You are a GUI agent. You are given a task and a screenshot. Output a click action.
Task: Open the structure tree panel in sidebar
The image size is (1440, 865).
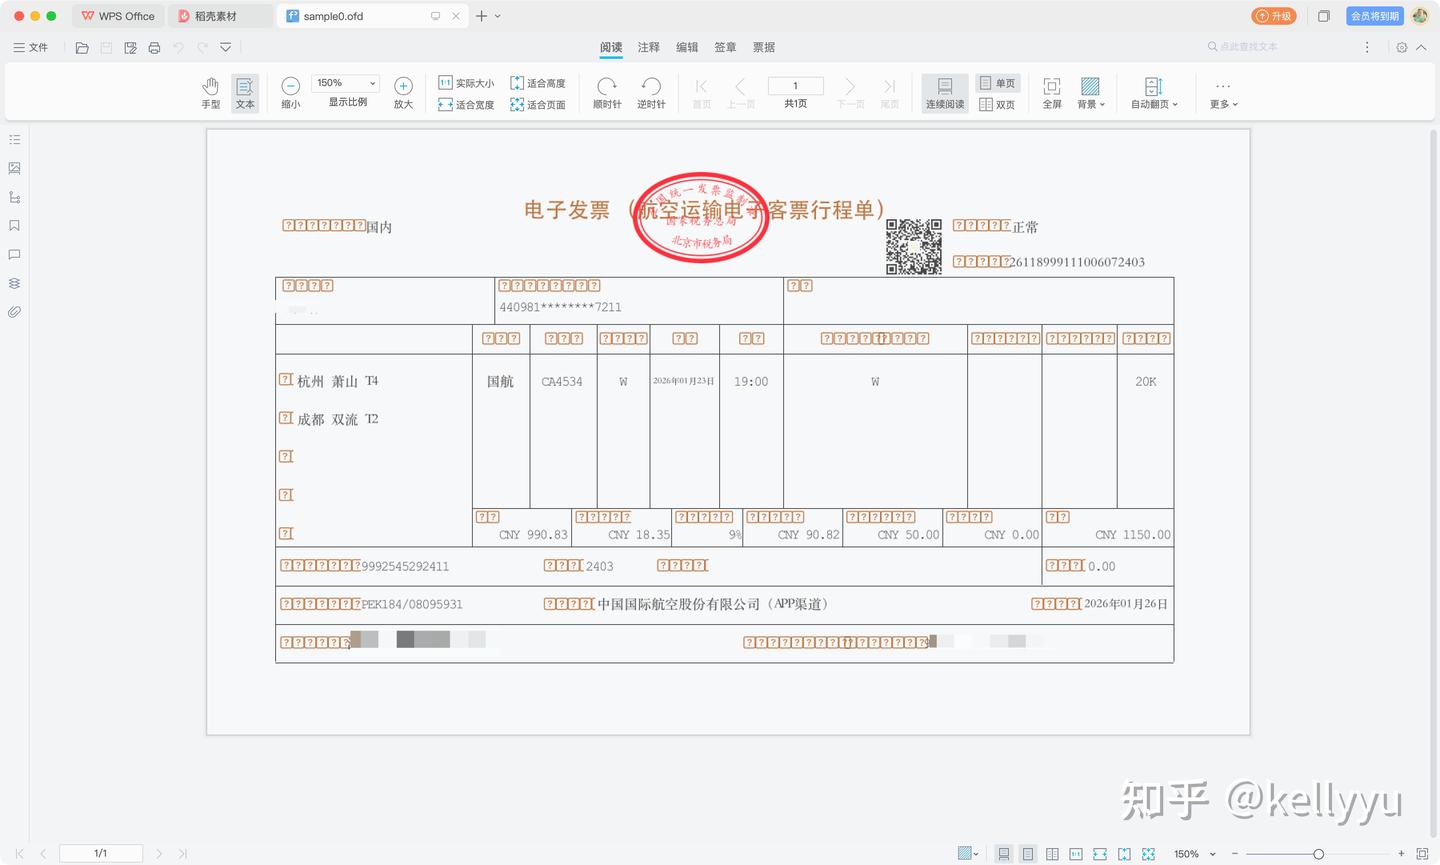click(14, 197)
